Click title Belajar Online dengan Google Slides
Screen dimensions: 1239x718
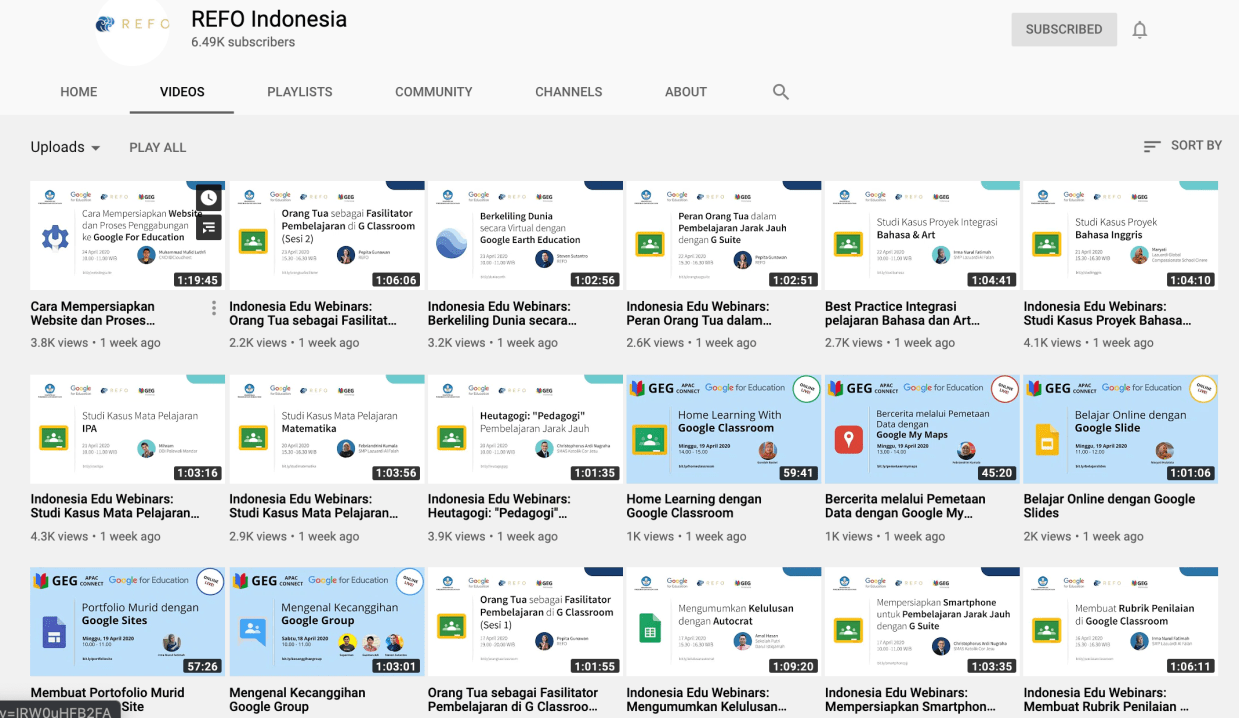tap(1109, 506)
